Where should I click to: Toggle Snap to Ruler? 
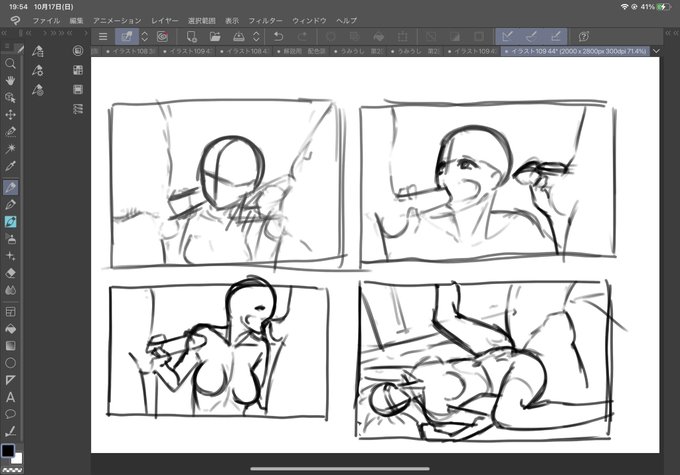(x=507, y=36)
